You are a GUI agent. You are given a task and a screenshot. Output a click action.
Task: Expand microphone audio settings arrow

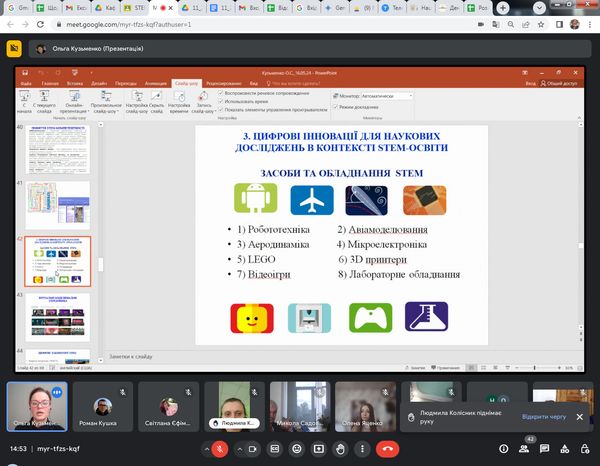205,450
